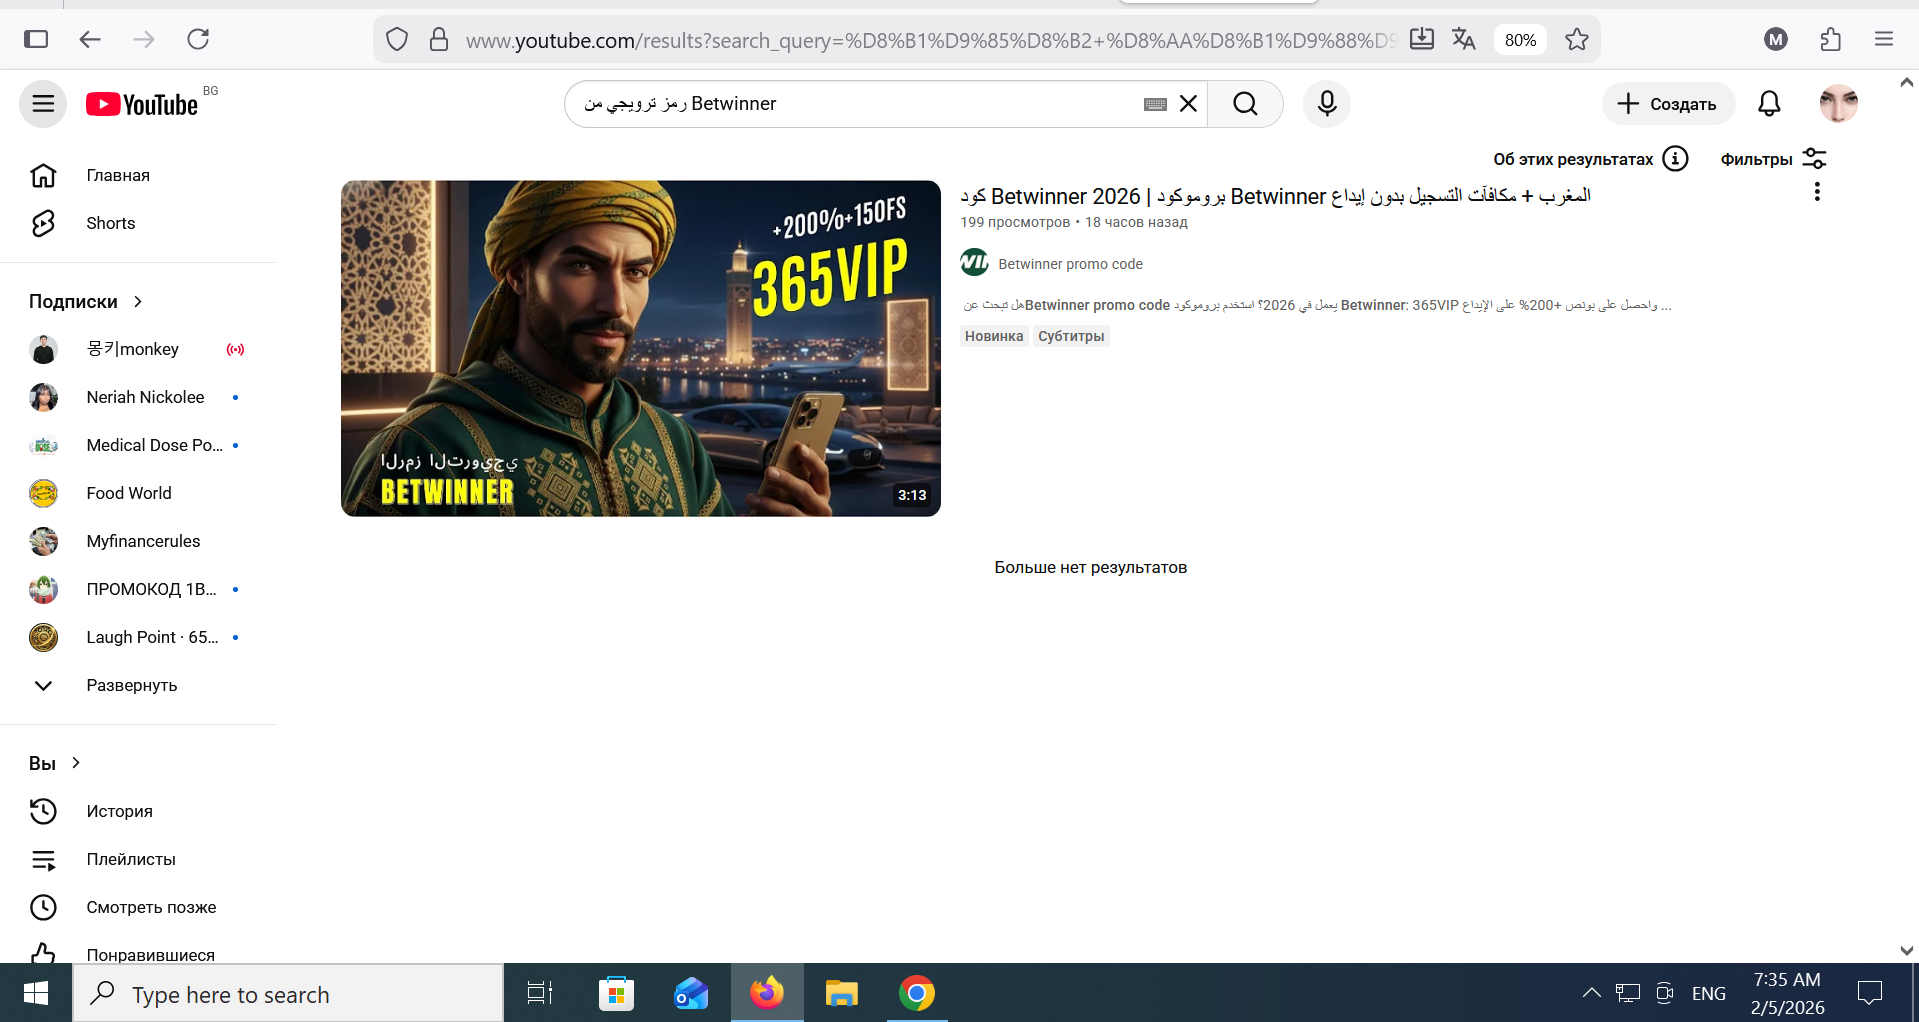Bookmark this page with the star
The width and height of the screenshot is (1919, 1022).
coord(1577,39)
